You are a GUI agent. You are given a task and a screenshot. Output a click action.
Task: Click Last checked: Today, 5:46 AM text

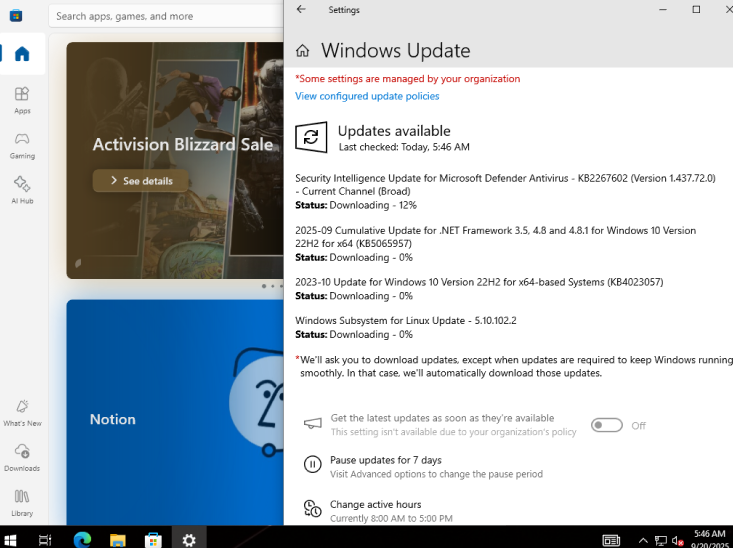pos(404,147)
